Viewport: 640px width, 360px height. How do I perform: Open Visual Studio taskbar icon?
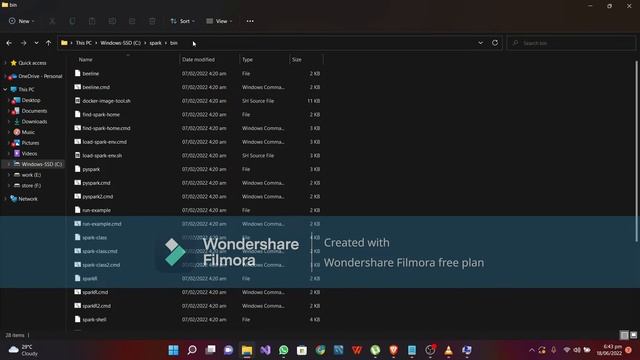tap(265, 350)
